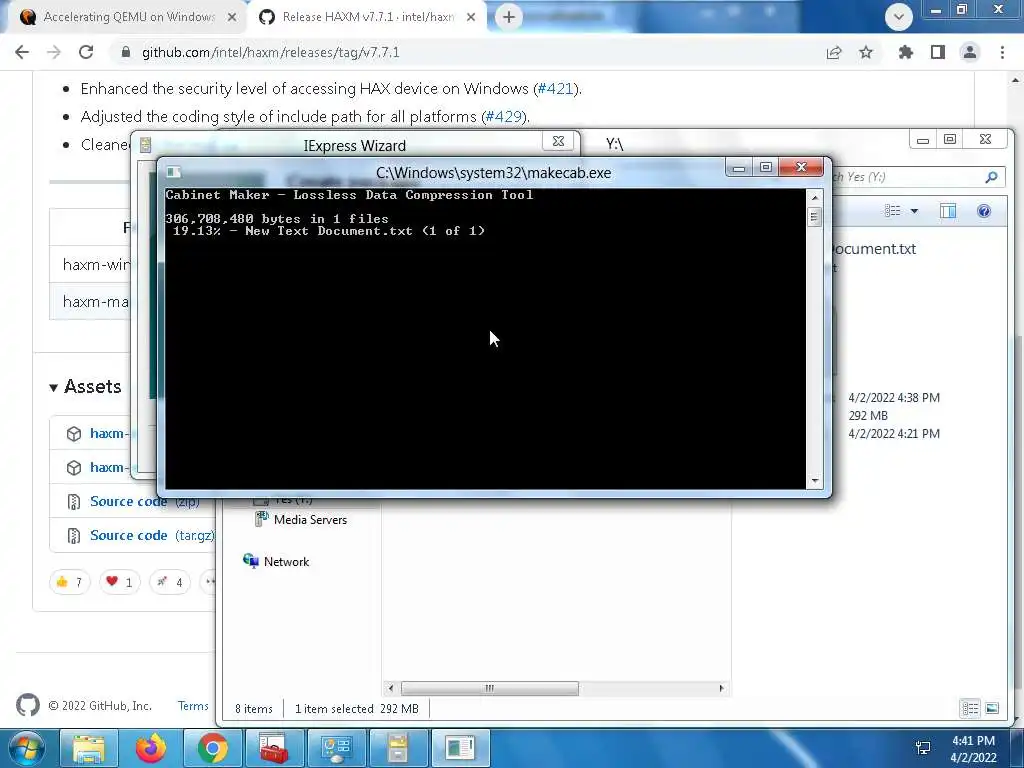The image size is (1024, 768).
Task: Open pull request link #421
Action: point(555,89)
